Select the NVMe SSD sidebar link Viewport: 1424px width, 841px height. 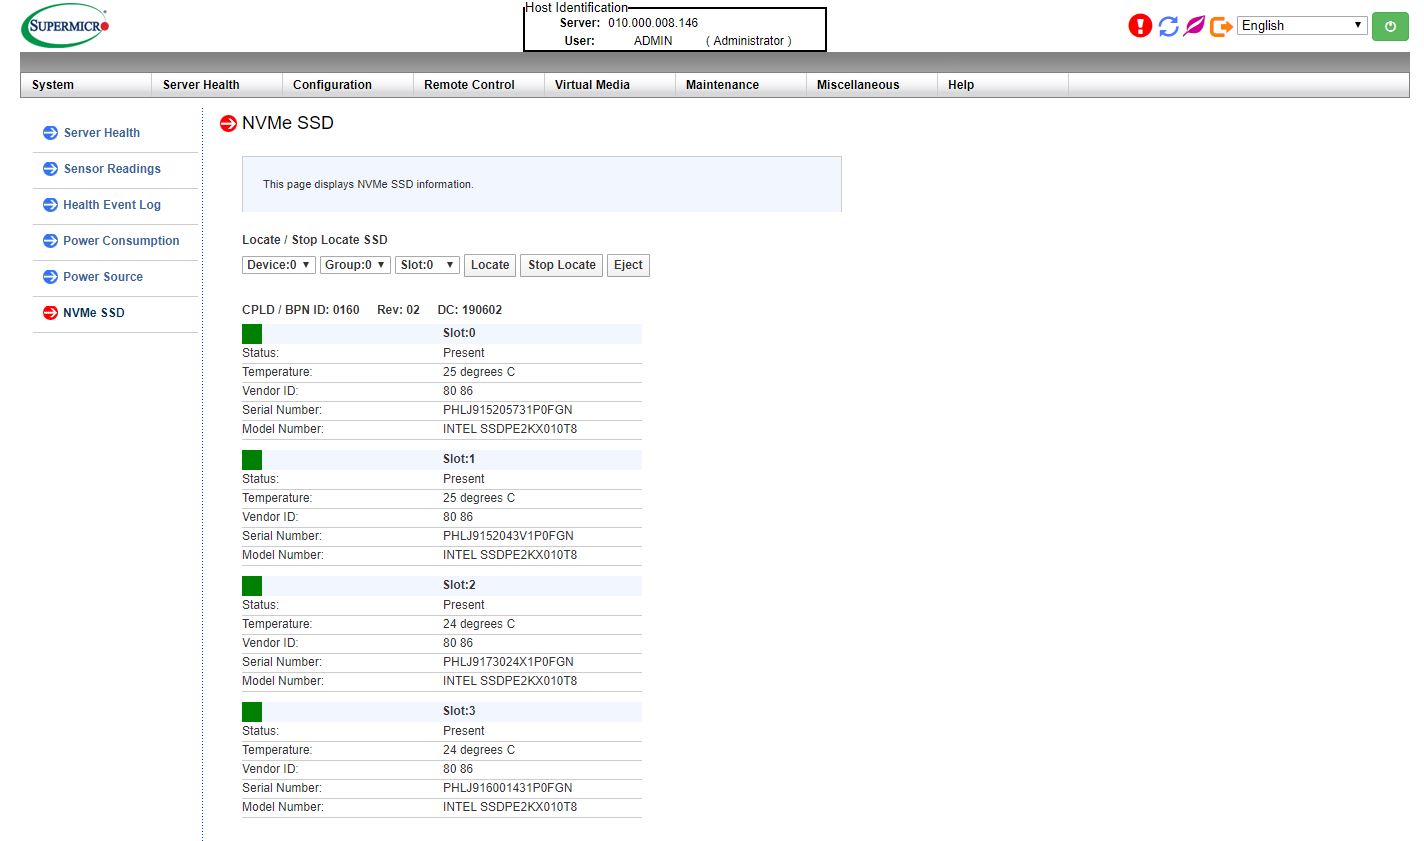(94, 313)
